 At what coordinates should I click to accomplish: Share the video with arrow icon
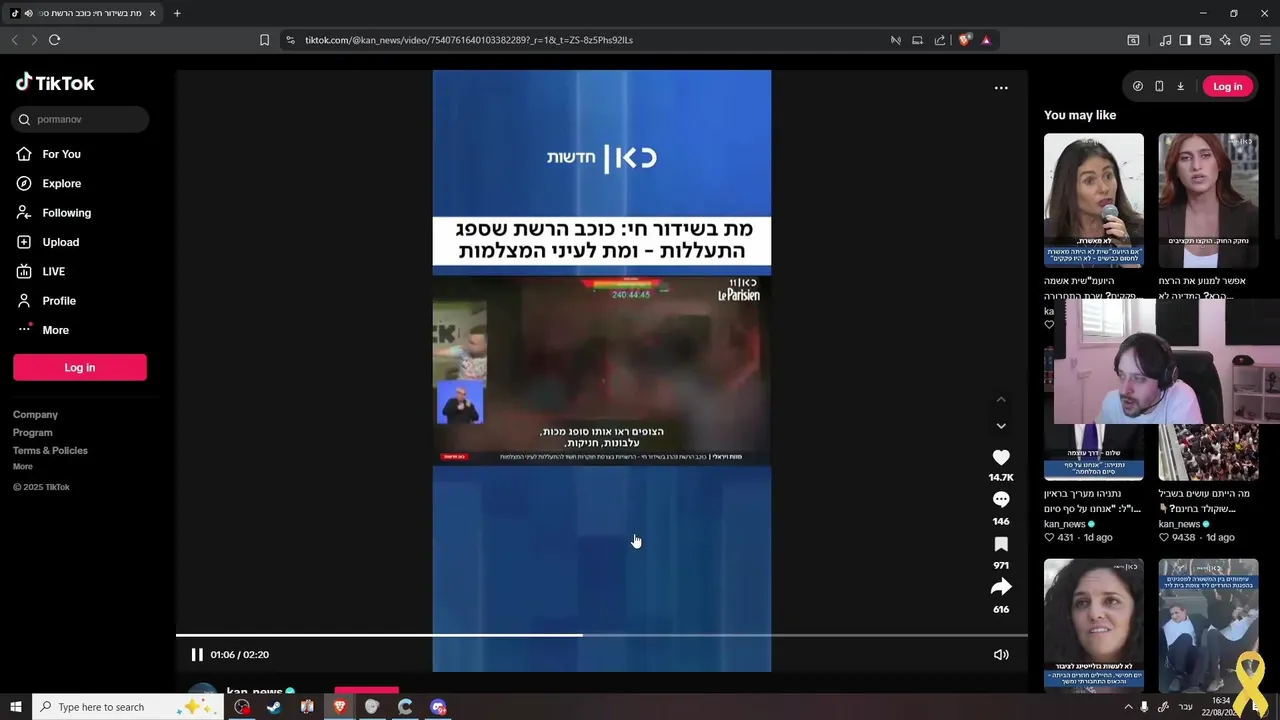click(1001, 587)
